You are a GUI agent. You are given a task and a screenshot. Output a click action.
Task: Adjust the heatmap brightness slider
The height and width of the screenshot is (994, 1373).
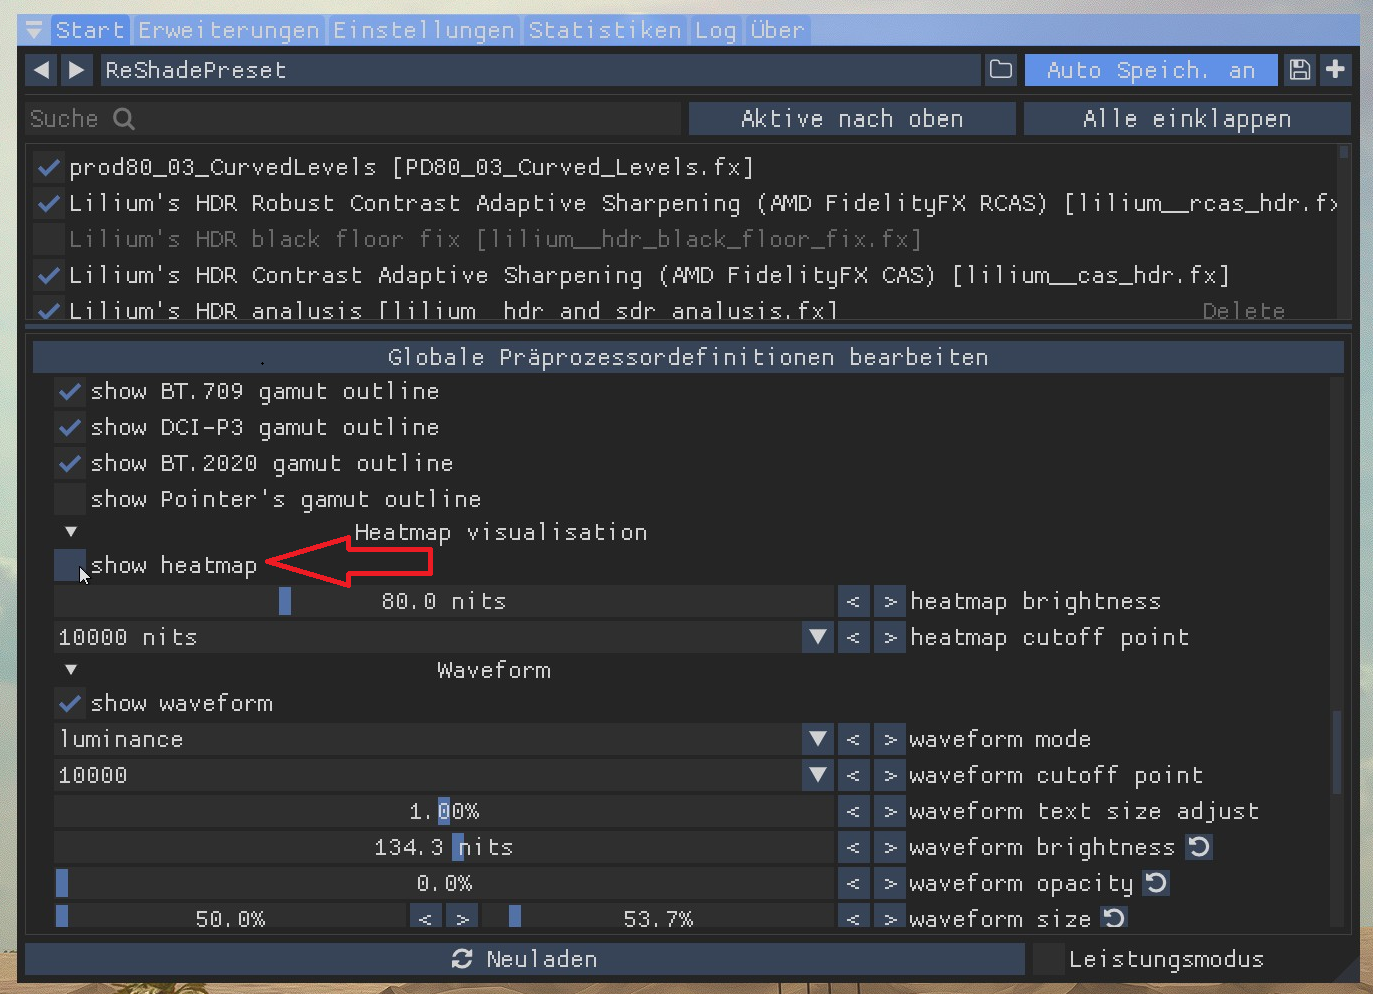coord(285,601)
